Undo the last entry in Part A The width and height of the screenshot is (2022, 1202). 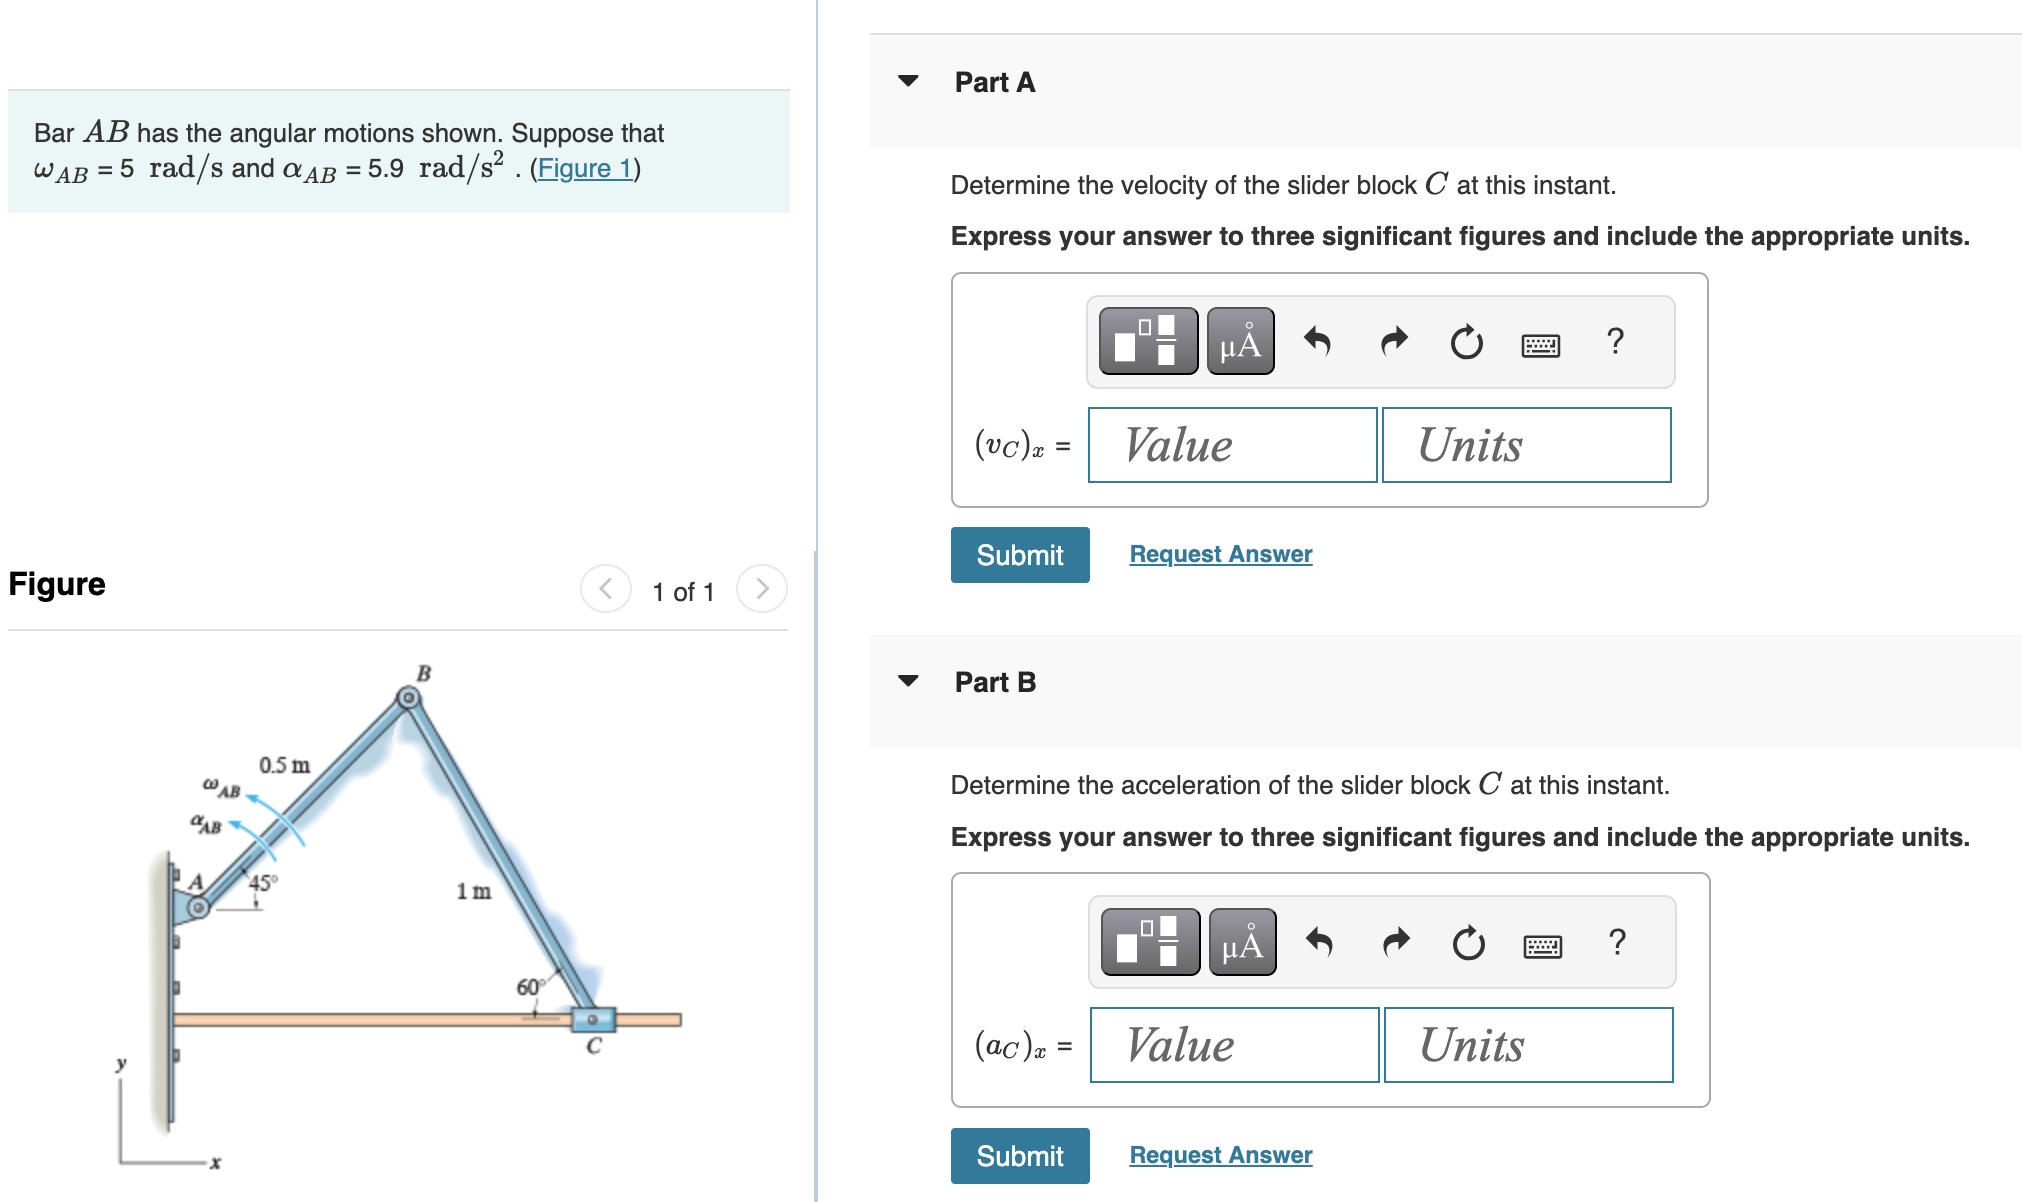point(1317,341)
